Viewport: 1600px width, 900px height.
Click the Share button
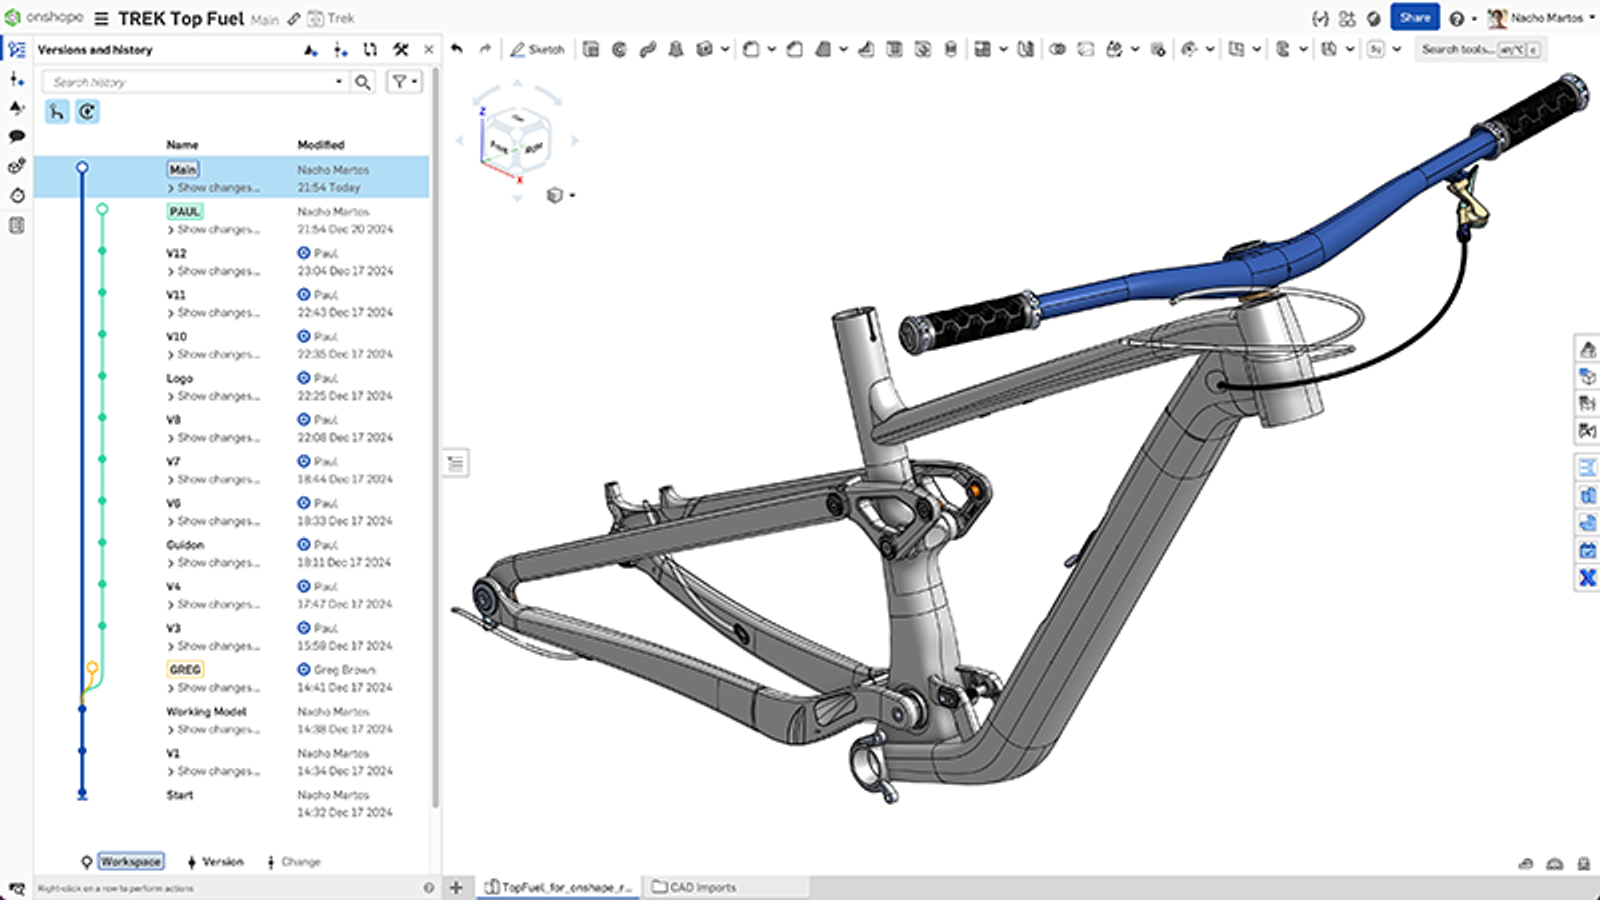coord(1414,17)
